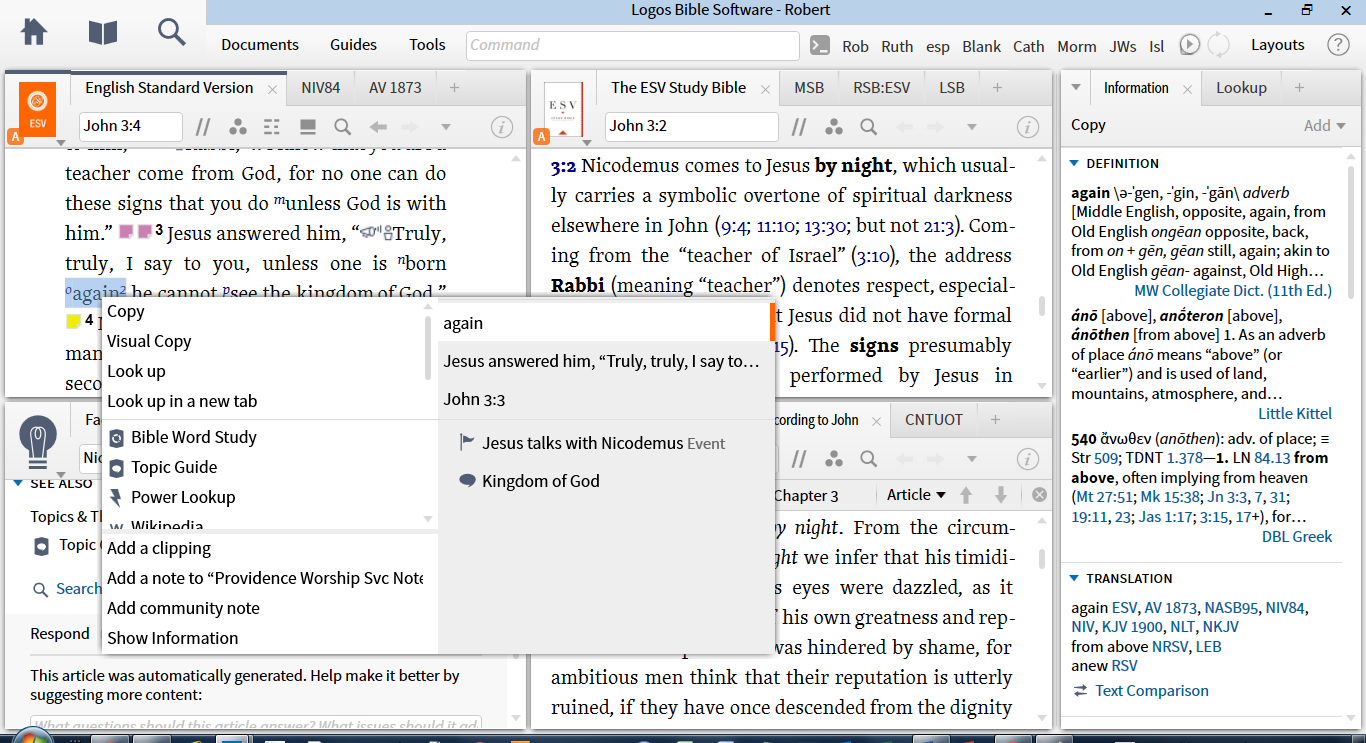Screen dimensions: 1366x743
Task: Click the multiview resources icon in ESV panel
Action: tap(308, 127)
